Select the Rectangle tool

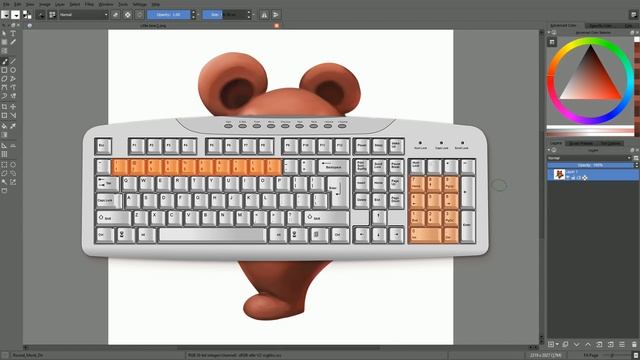pos(4,70)
